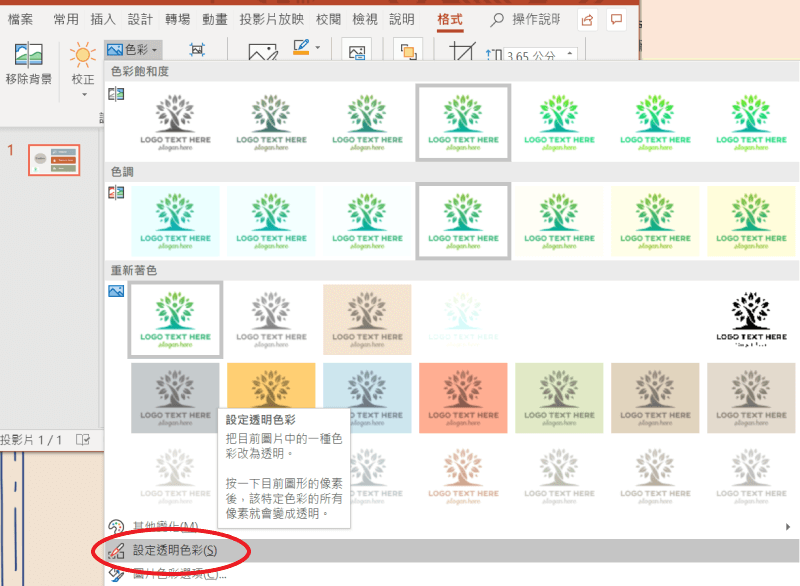The width and height of the screenshot is (800, 586).
Task: Open the 投影片放映 slideshow tab
Action: pos(271,19)
